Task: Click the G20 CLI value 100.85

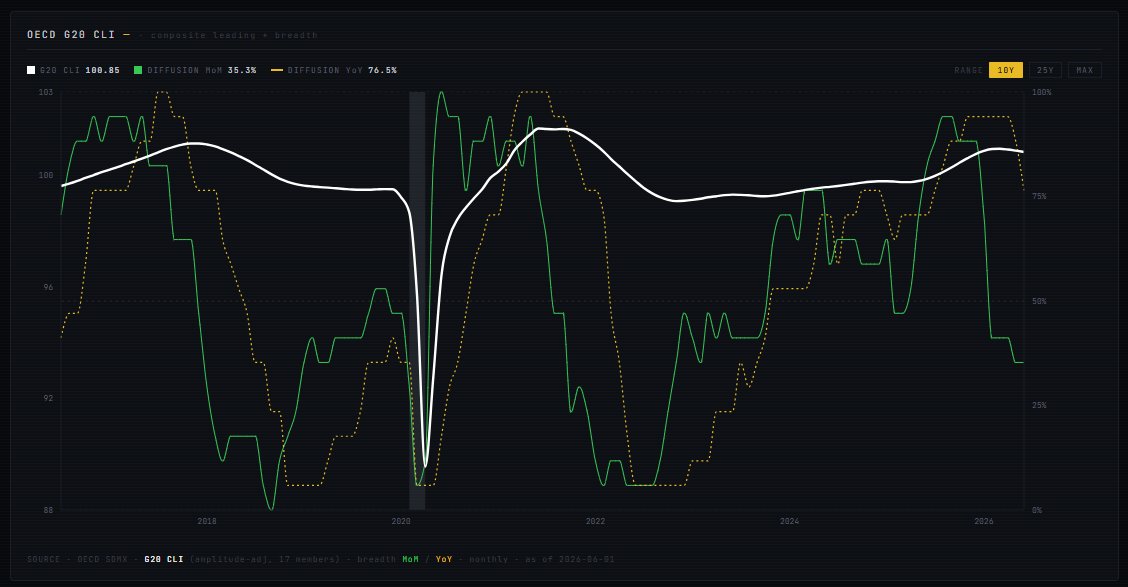Action: tap(102, 70)
